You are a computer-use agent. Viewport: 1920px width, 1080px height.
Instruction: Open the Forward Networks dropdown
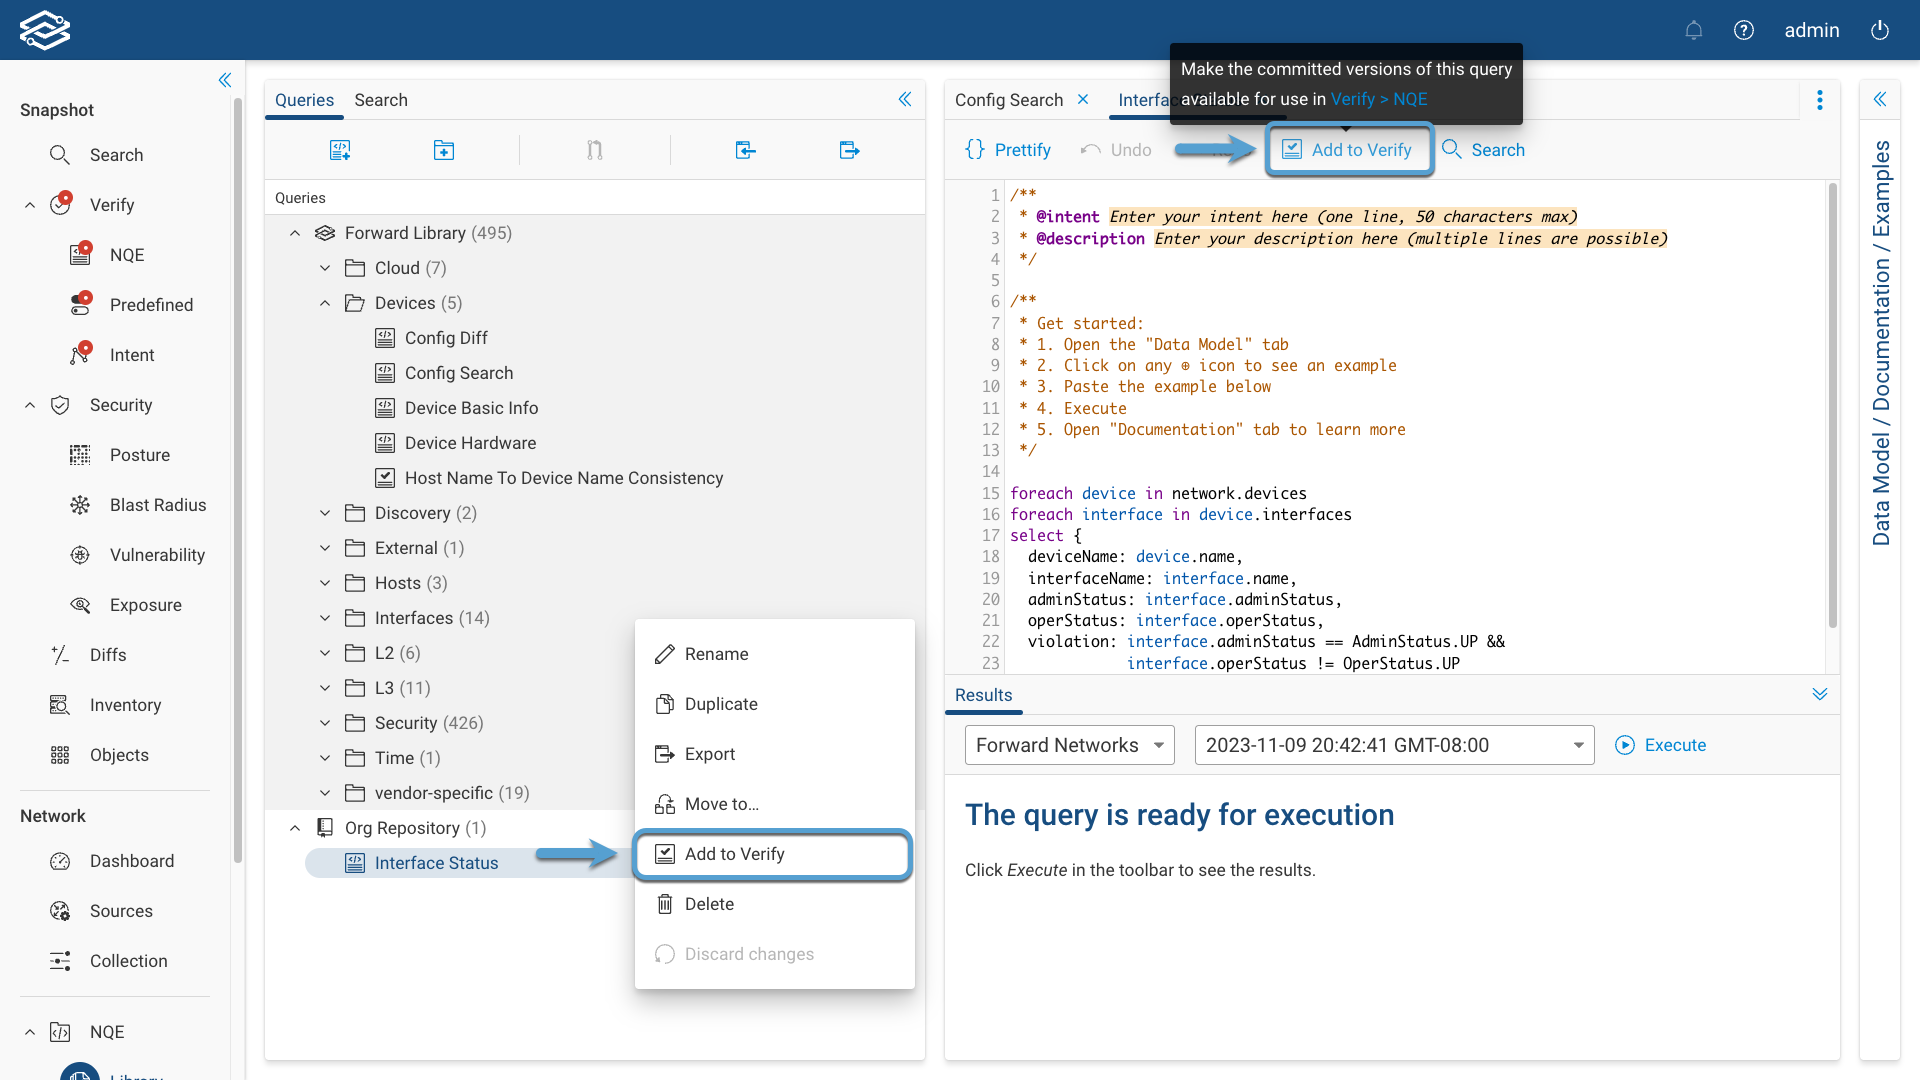tap(1069, 745)
